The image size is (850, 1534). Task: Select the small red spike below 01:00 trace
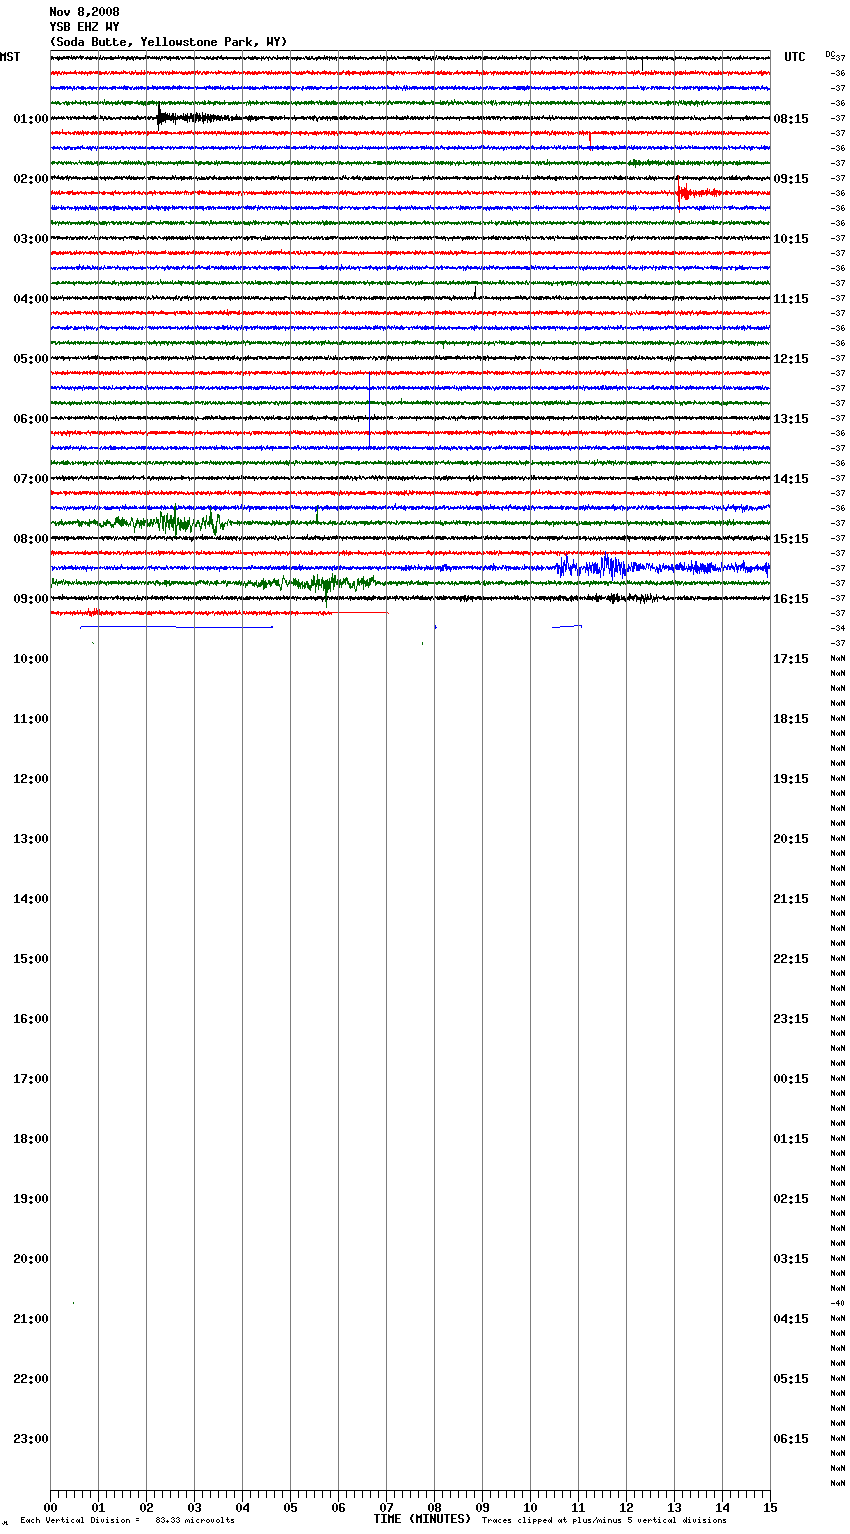click(x=590, y=139)
